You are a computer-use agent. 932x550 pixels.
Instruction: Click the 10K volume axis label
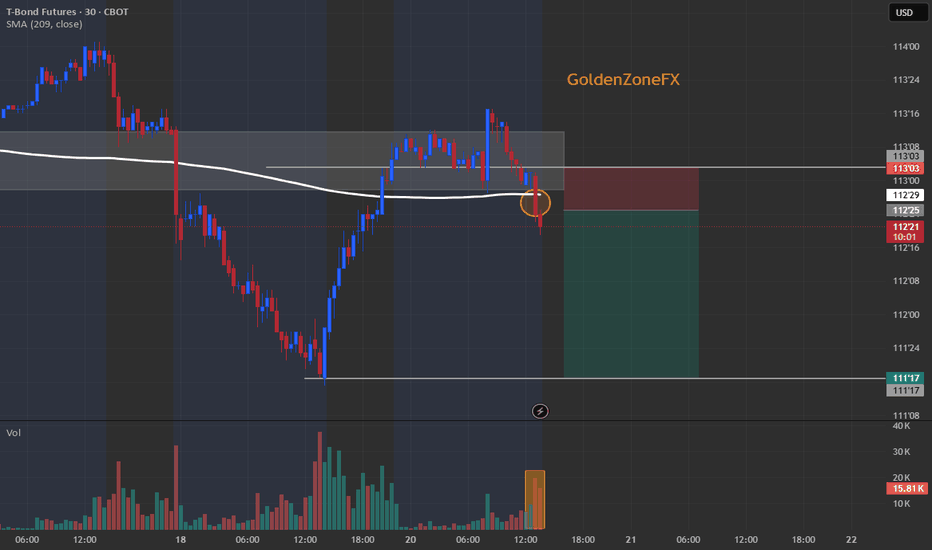pyautogui.click(x=901, y=504)
